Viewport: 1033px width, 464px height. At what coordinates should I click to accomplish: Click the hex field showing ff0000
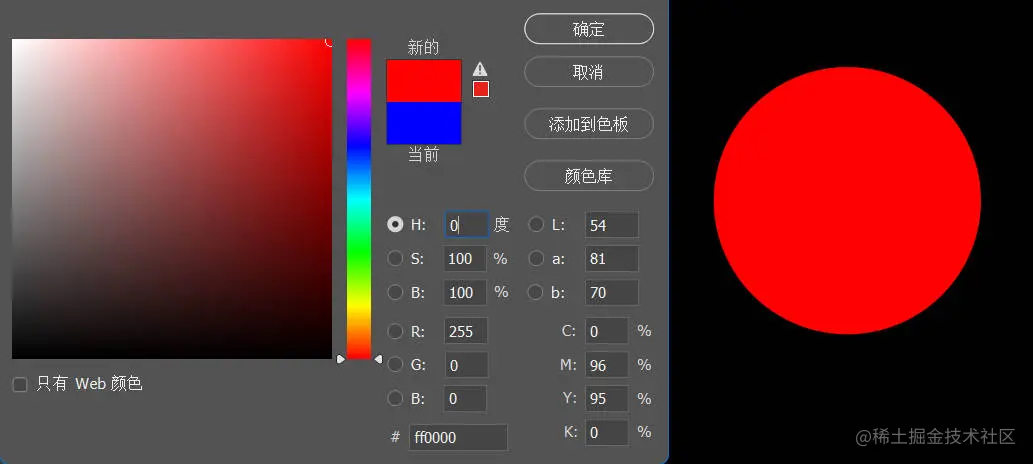tap(459, 437)
